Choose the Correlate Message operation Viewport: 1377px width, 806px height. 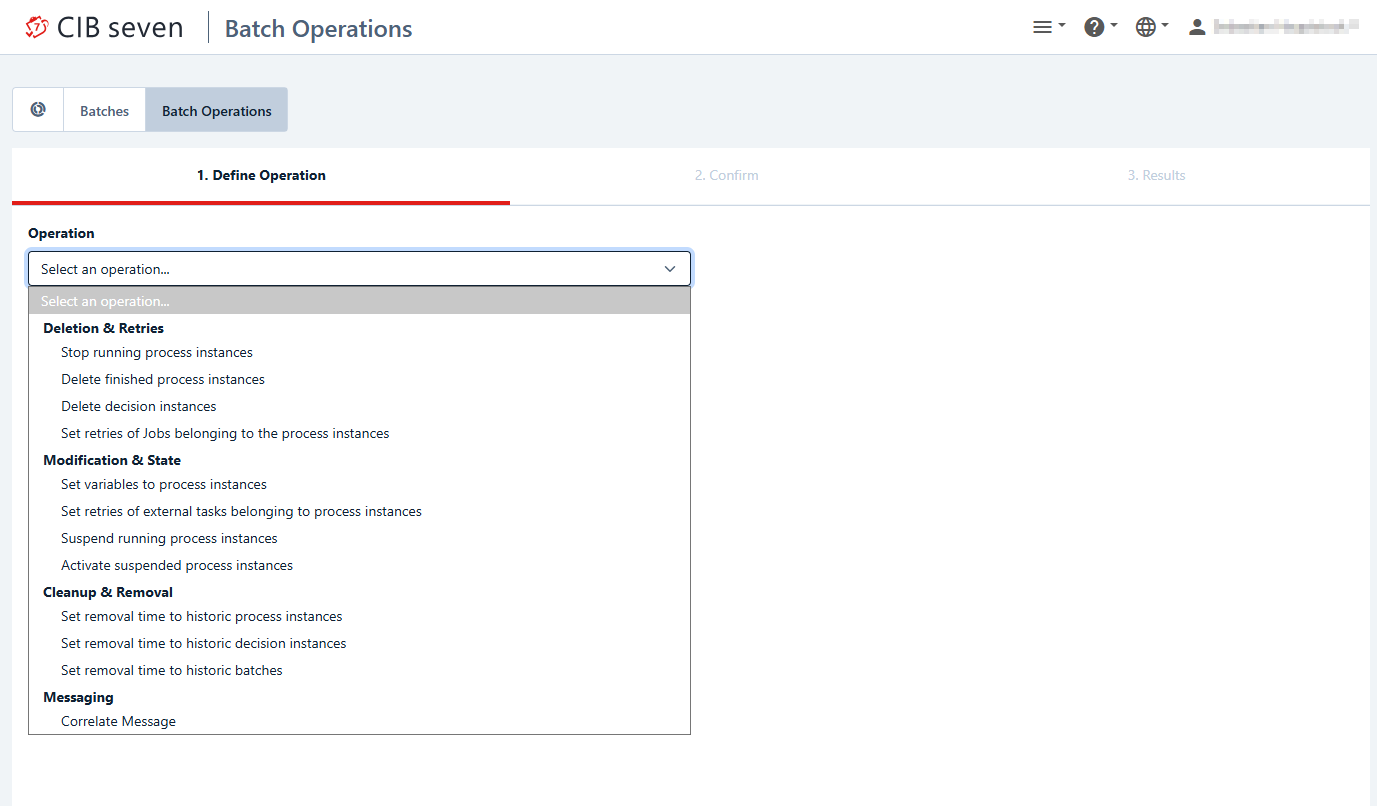118,721
